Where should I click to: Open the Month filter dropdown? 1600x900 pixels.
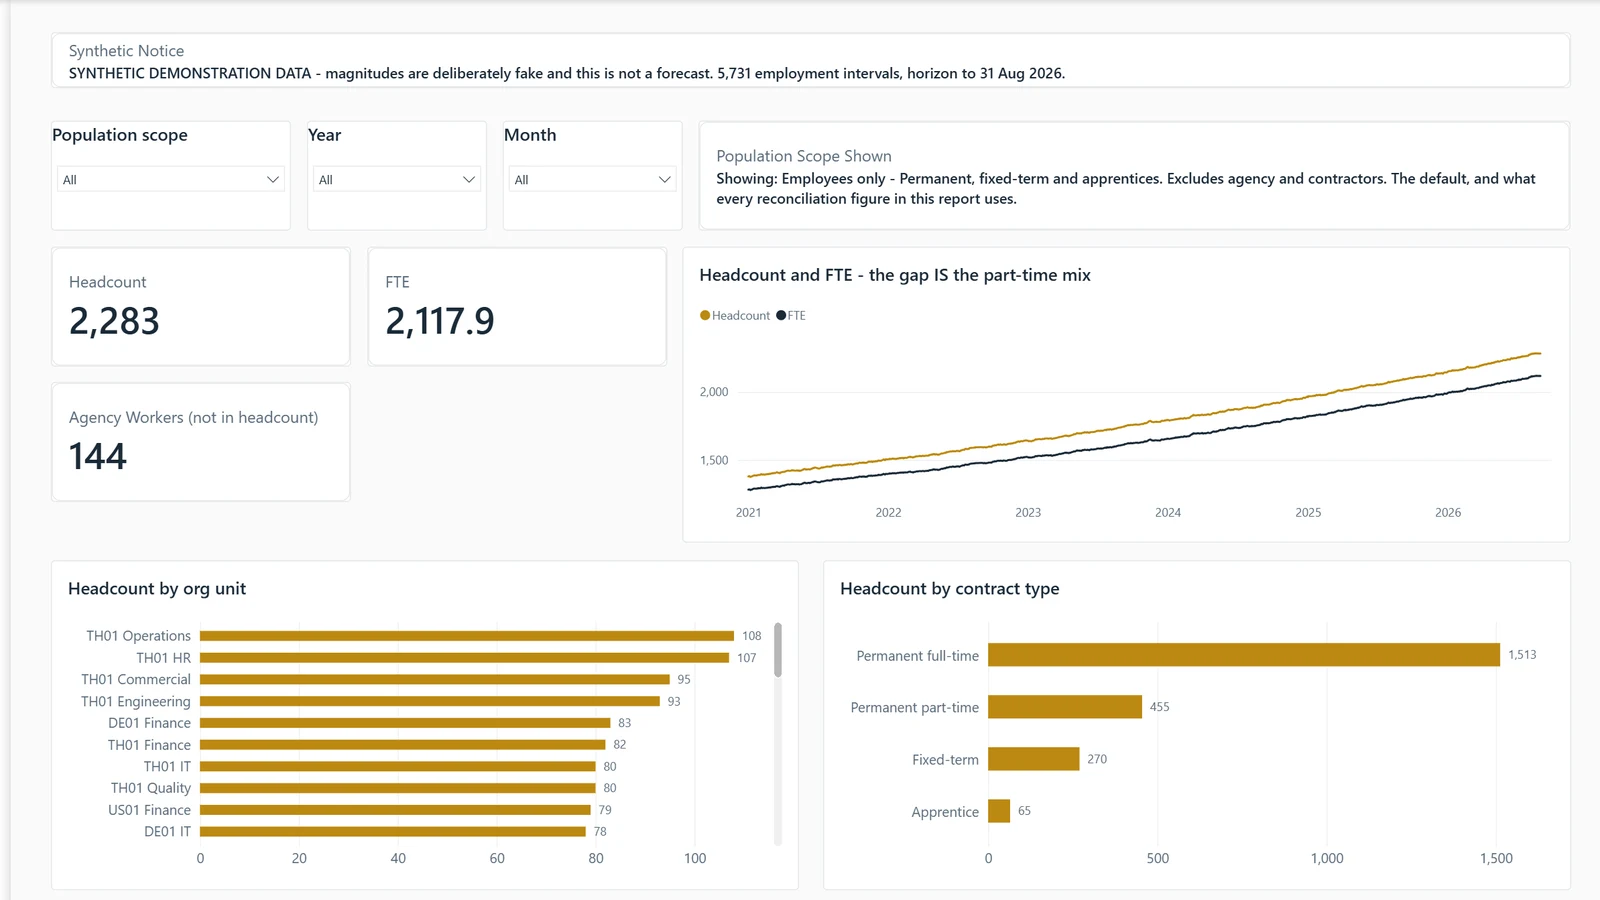pos(593,179)
